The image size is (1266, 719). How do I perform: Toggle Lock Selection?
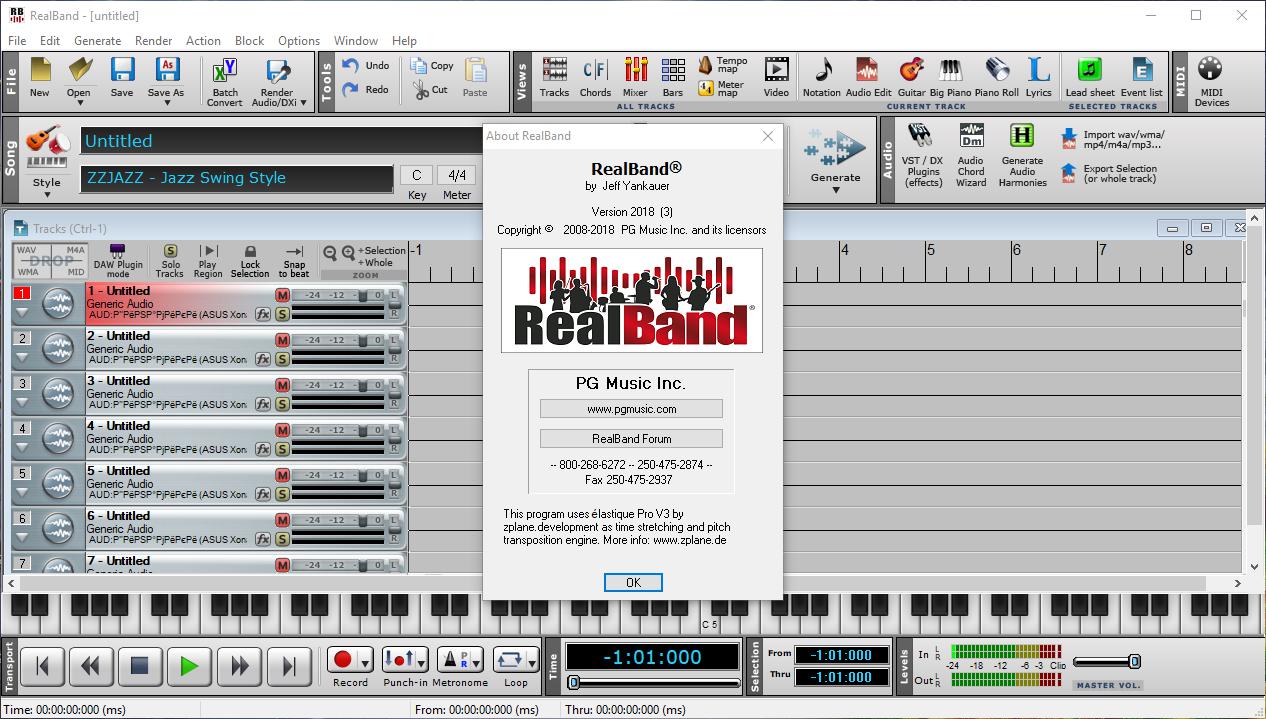pos(250,262)
